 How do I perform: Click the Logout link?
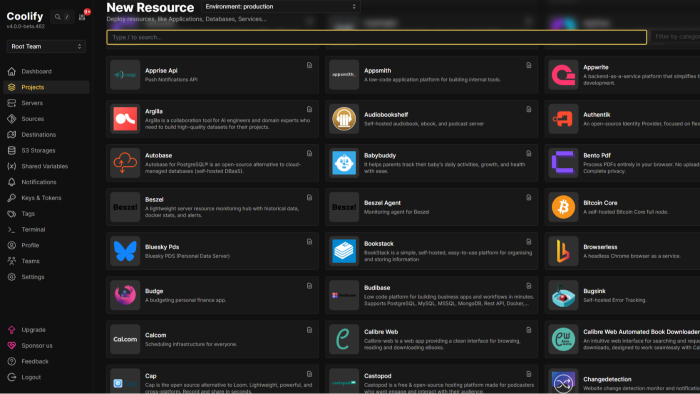[x=46, y=377]
